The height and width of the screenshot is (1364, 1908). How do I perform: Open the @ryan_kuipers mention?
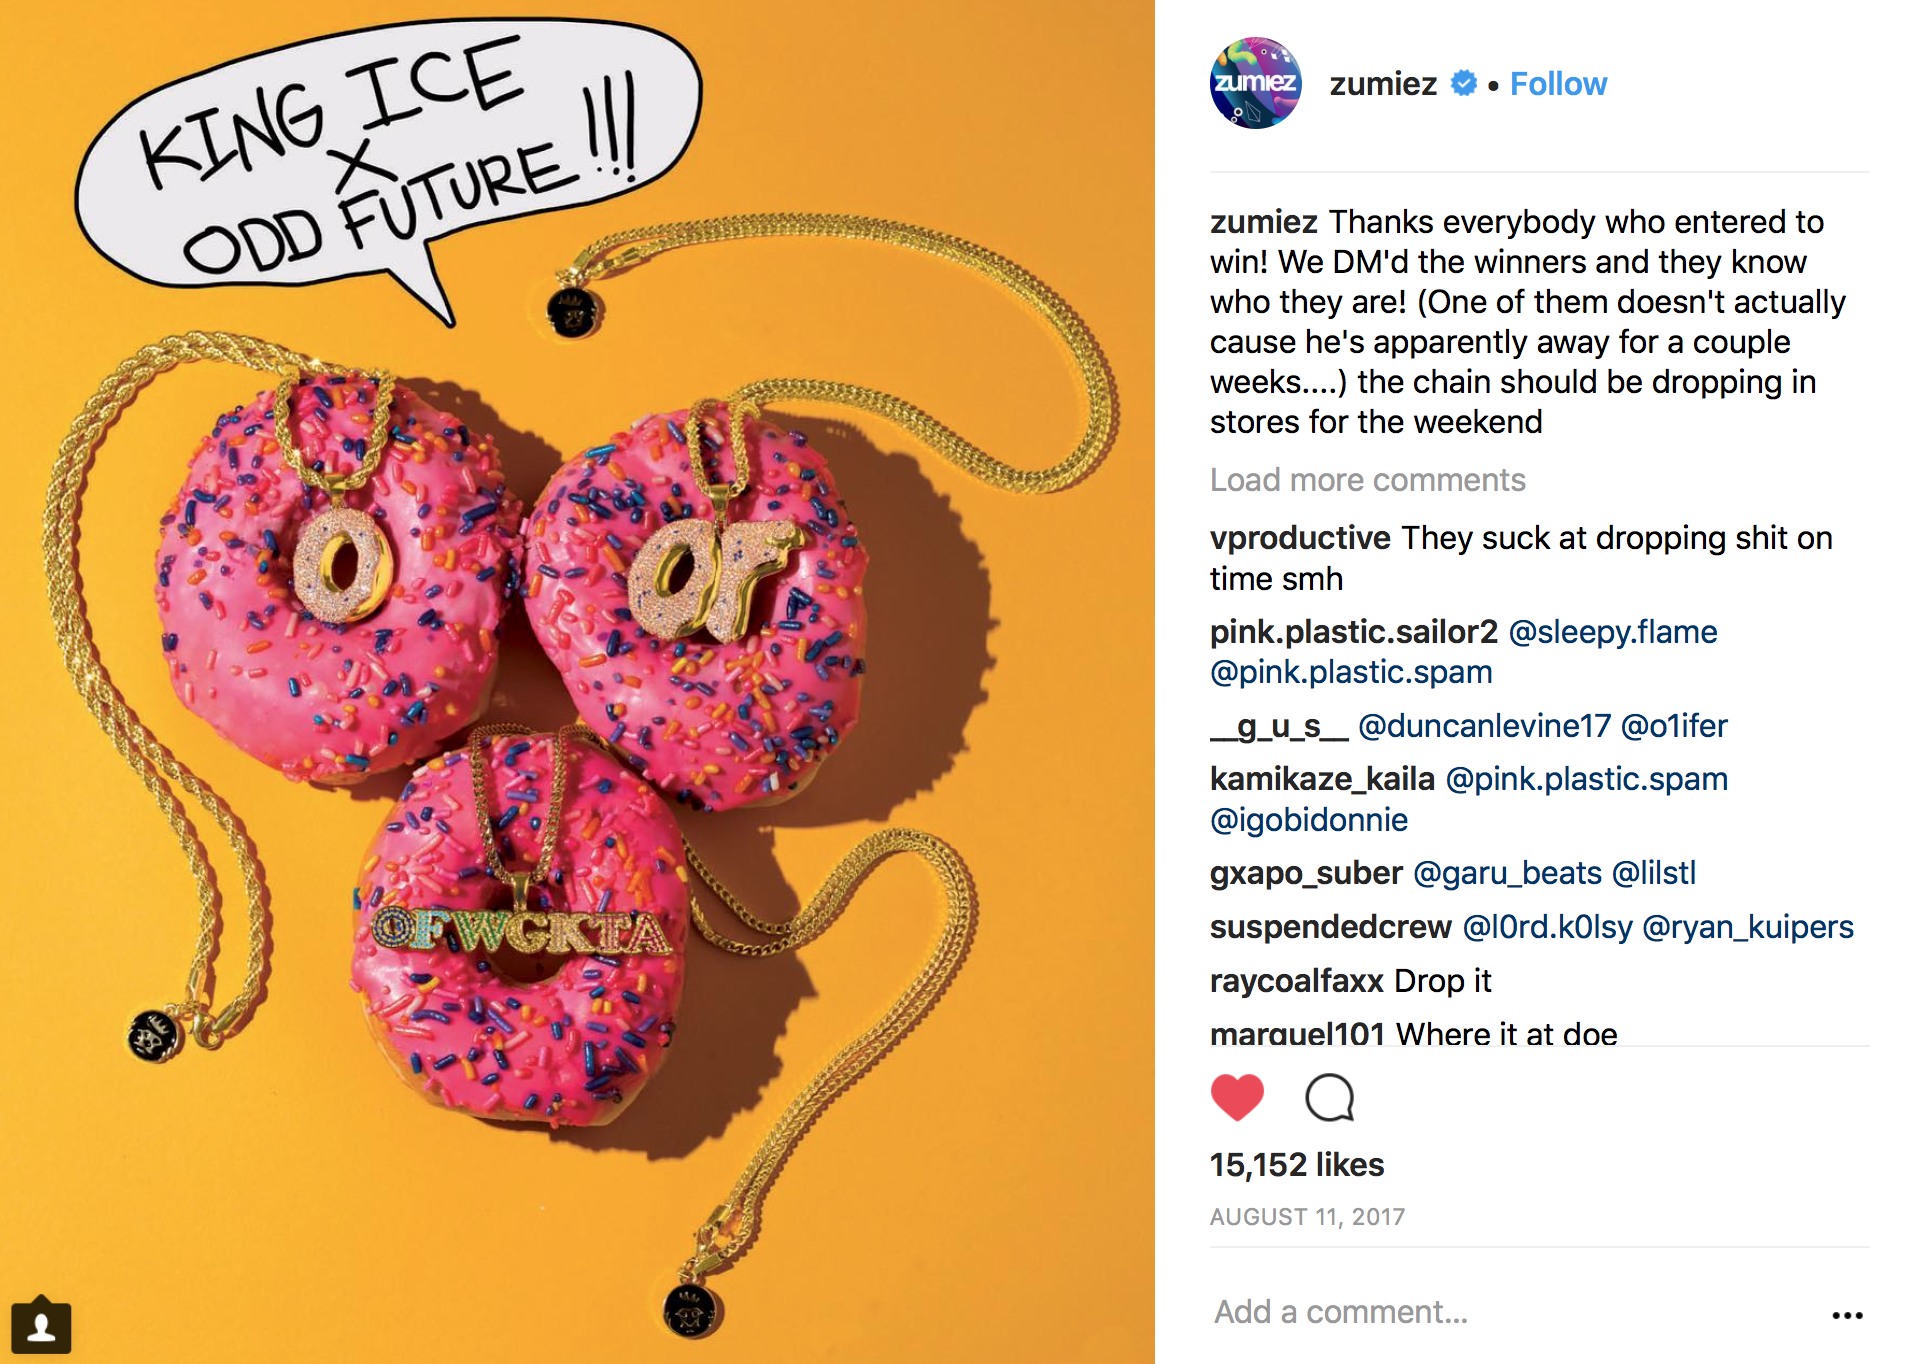tap(1748, 927)
